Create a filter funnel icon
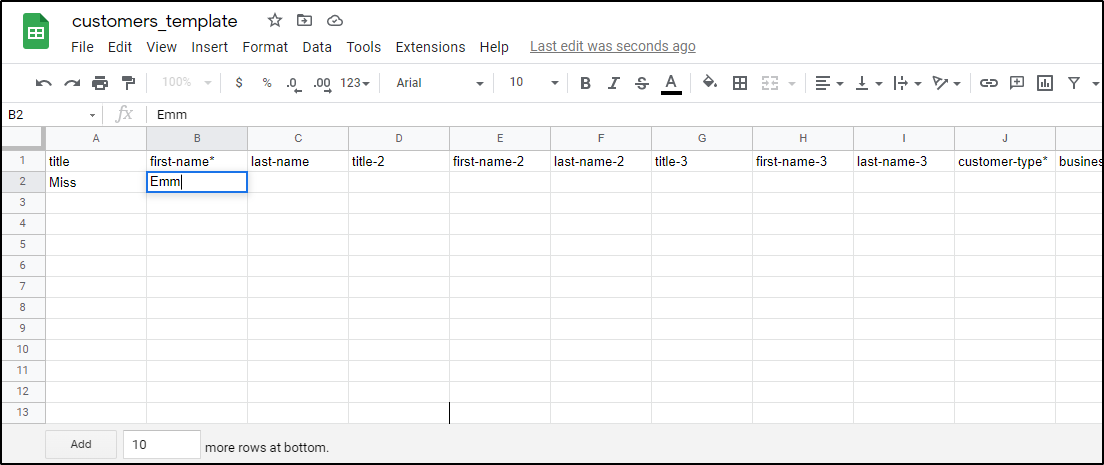The image size is (1104, 465). 1074,83
